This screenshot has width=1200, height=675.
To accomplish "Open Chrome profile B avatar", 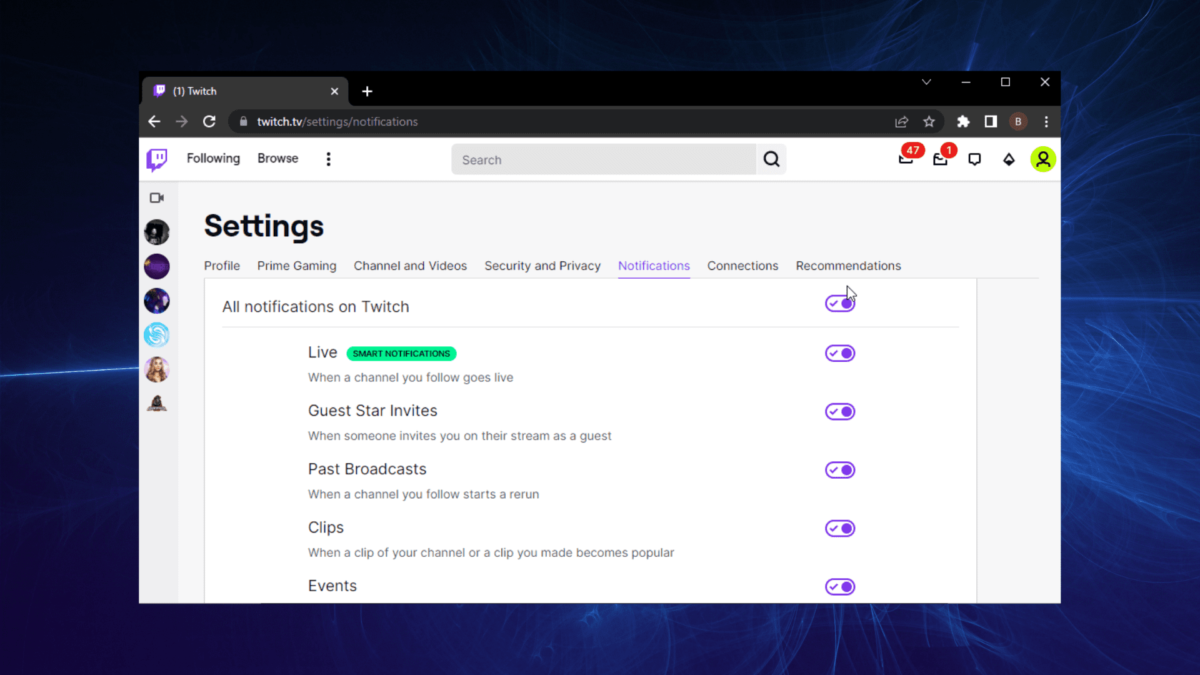I will click(x=1018, y=122).
